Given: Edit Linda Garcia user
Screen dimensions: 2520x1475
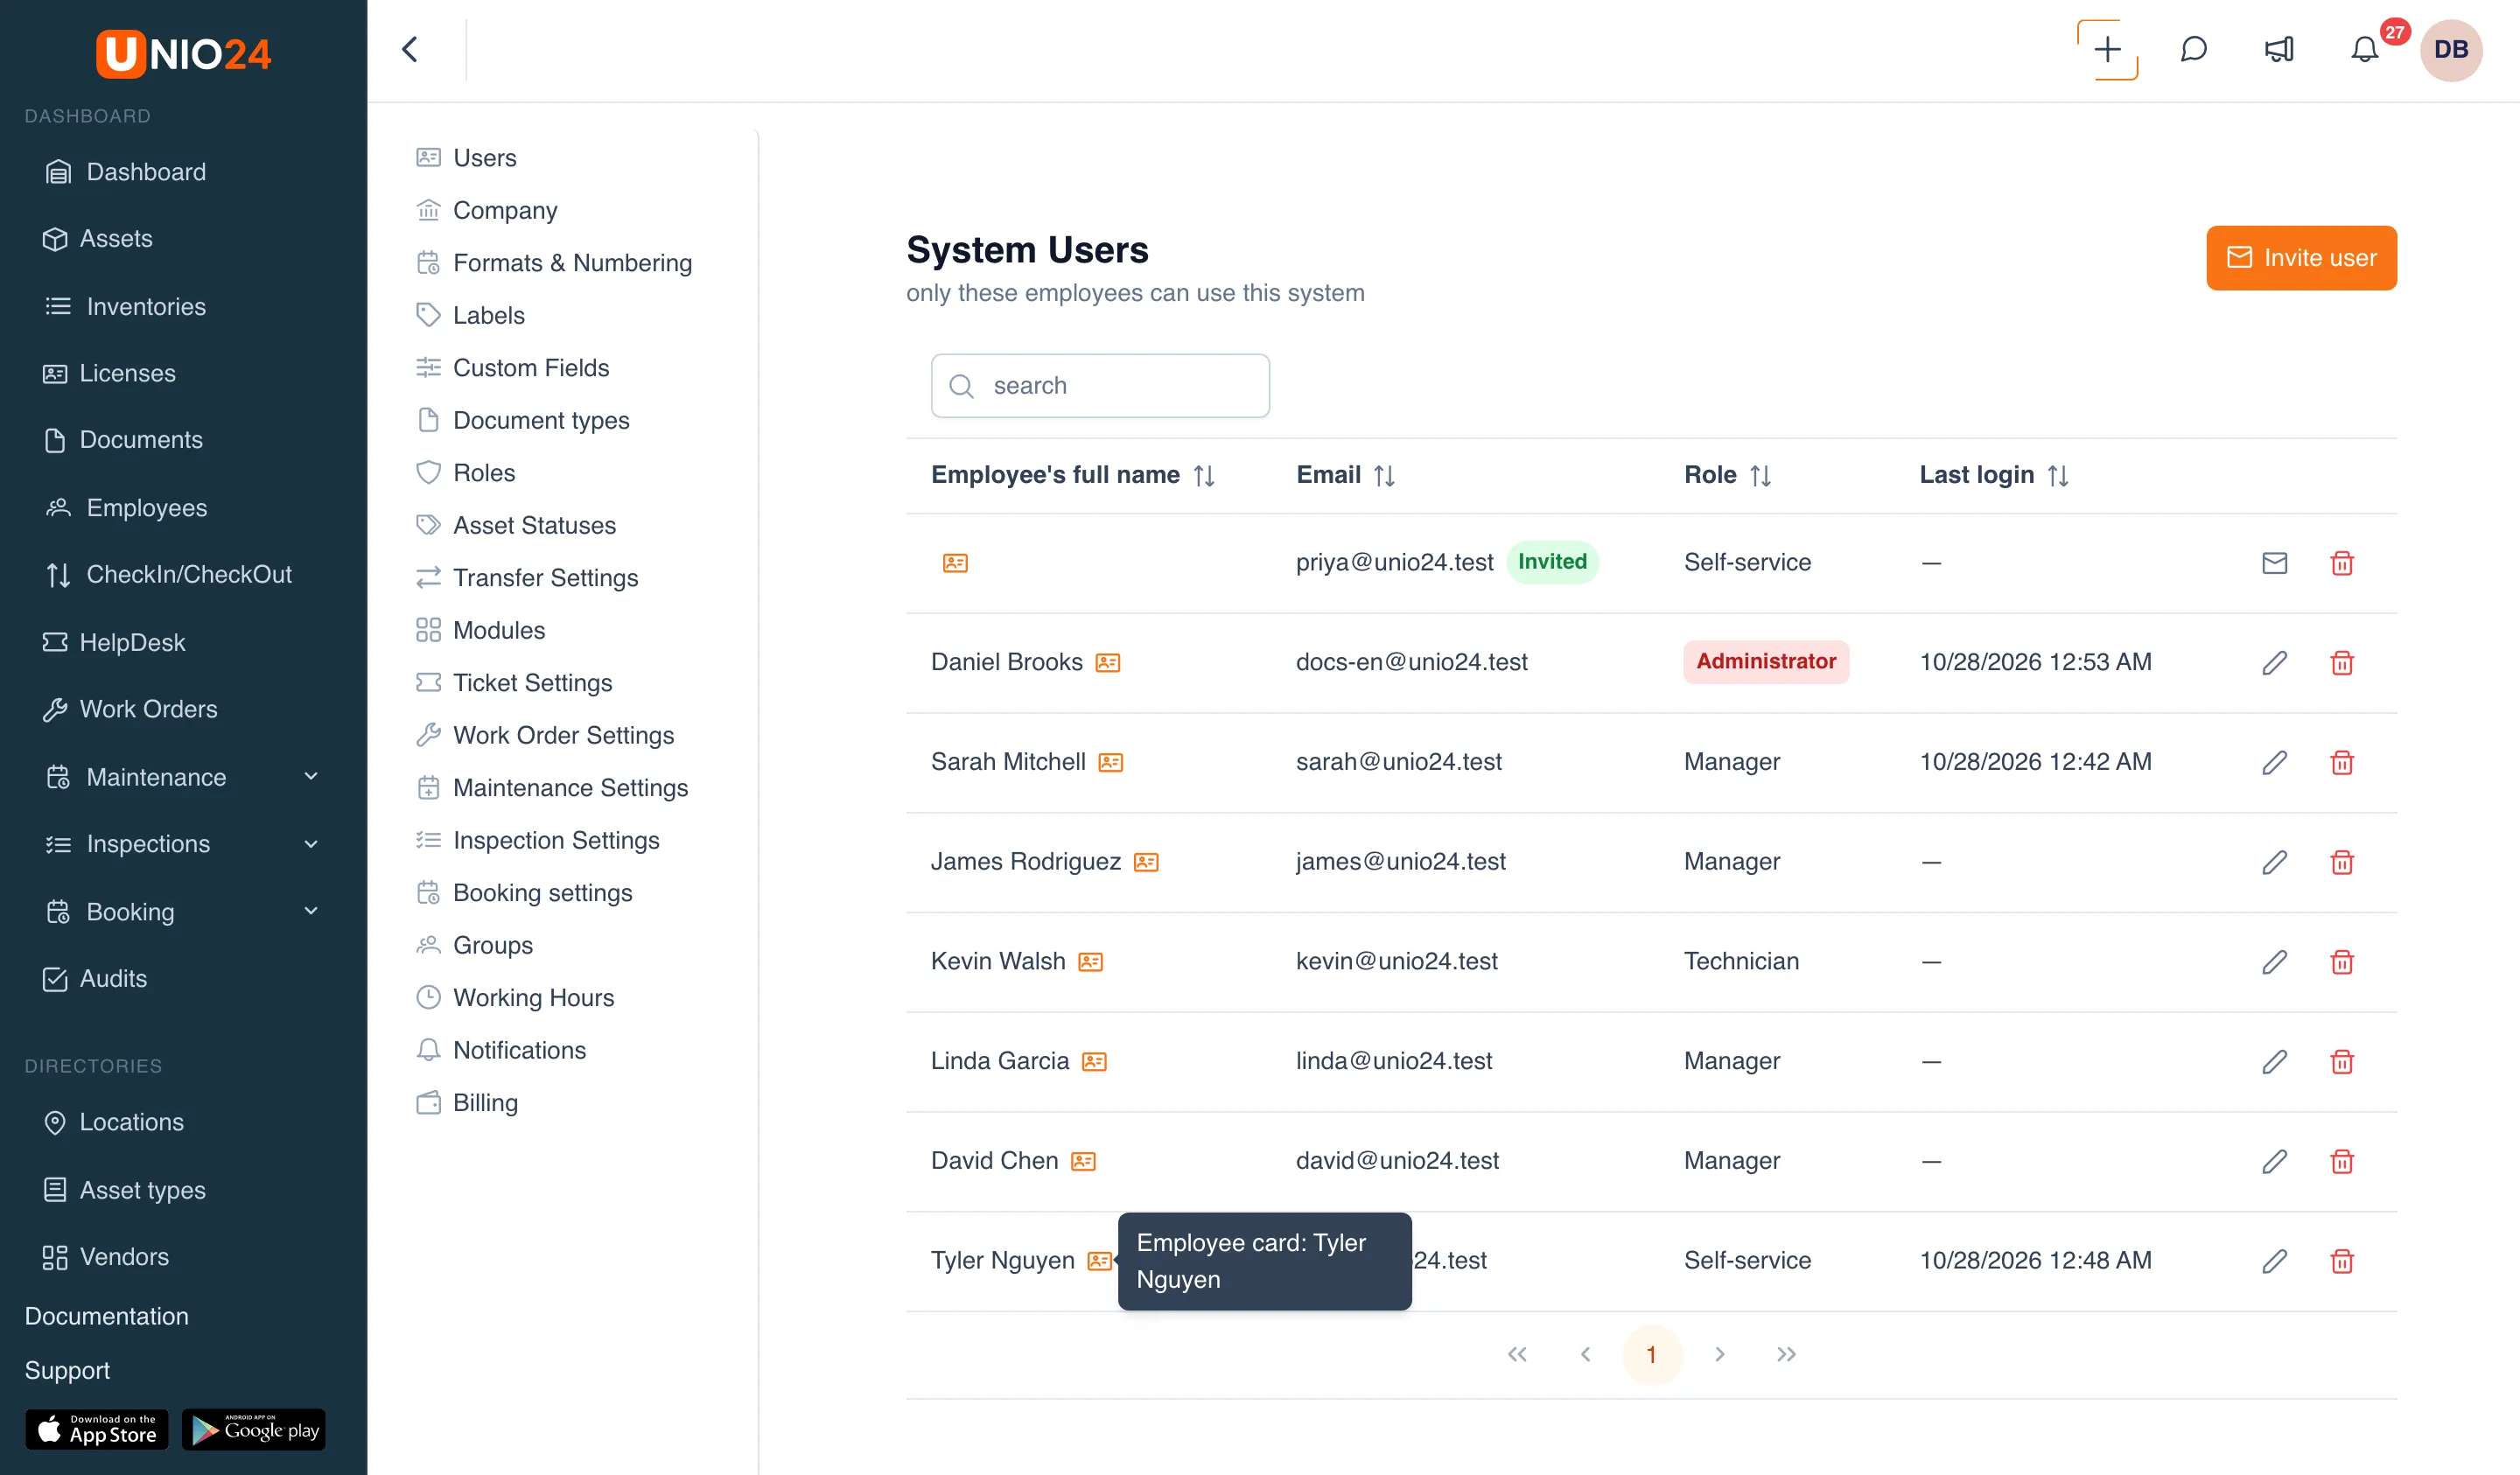Looking at the screenshot, I should (2274, 1061).
